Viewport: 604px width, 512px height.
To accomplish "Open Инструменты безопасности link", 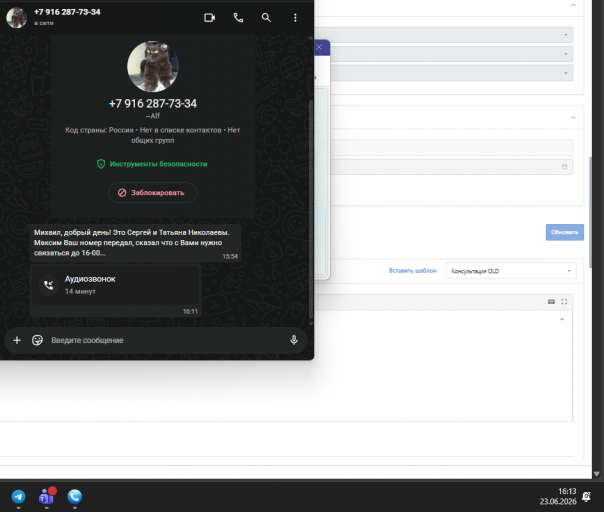I will [x=152, y=164].
